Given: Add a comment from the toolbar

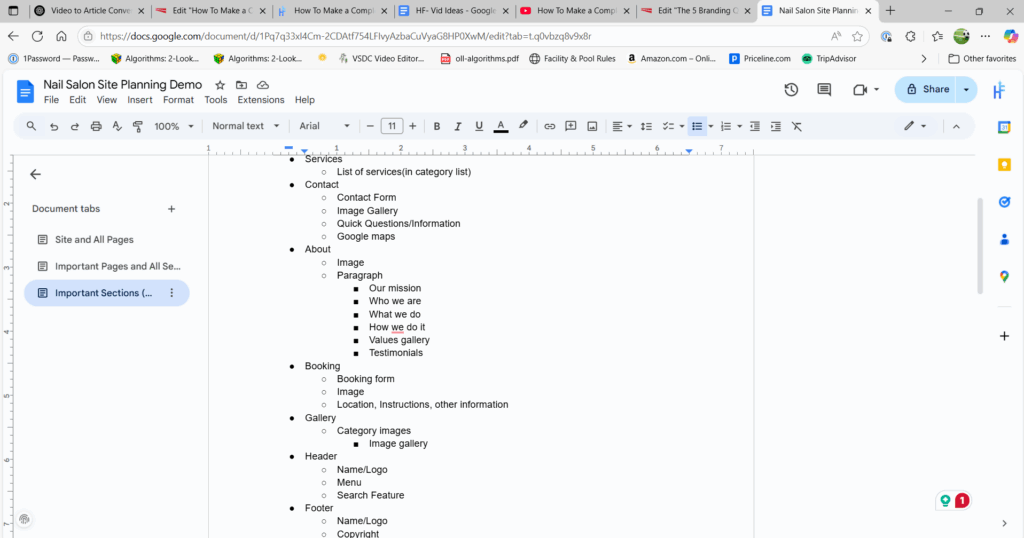Looking at the screenshot, I should tap(571, 127).
